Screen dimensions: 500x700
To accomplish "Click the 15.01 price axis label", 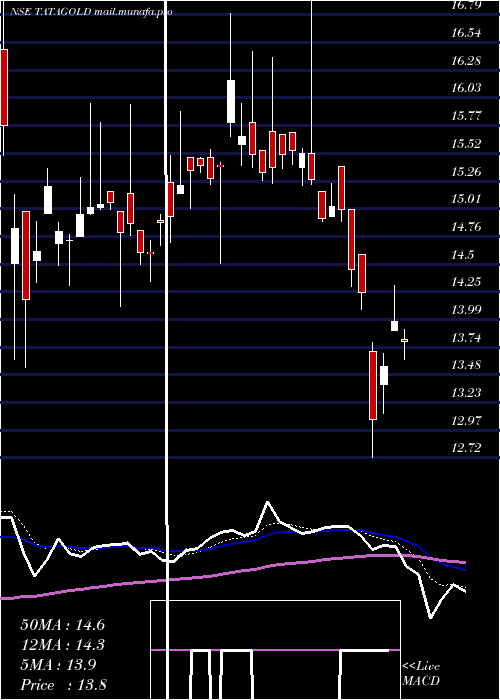I will 466,199.
